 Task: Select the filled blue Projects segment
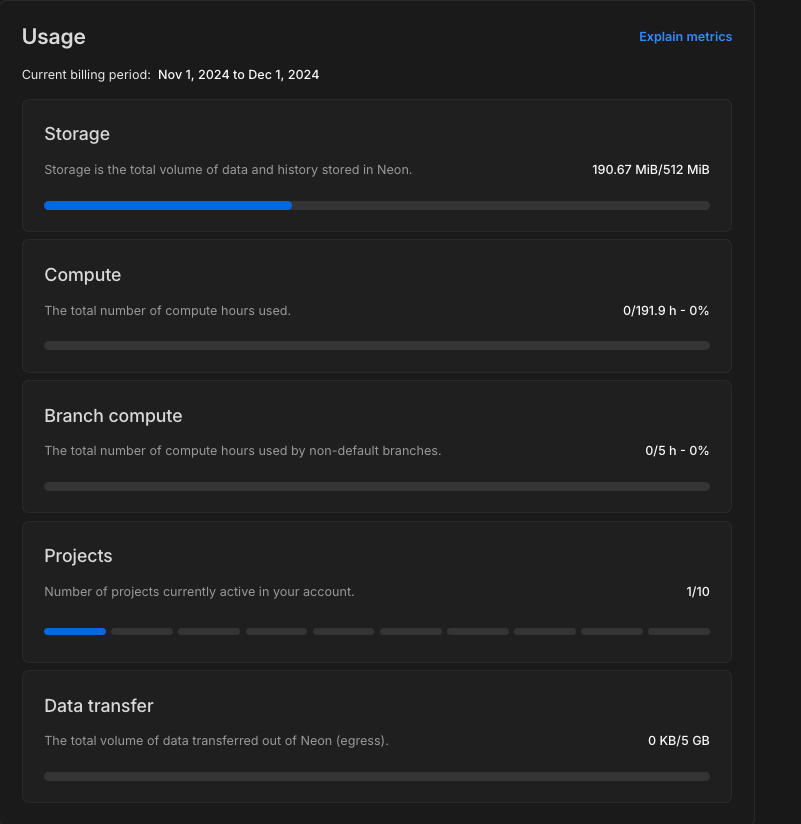click(75, 632)
